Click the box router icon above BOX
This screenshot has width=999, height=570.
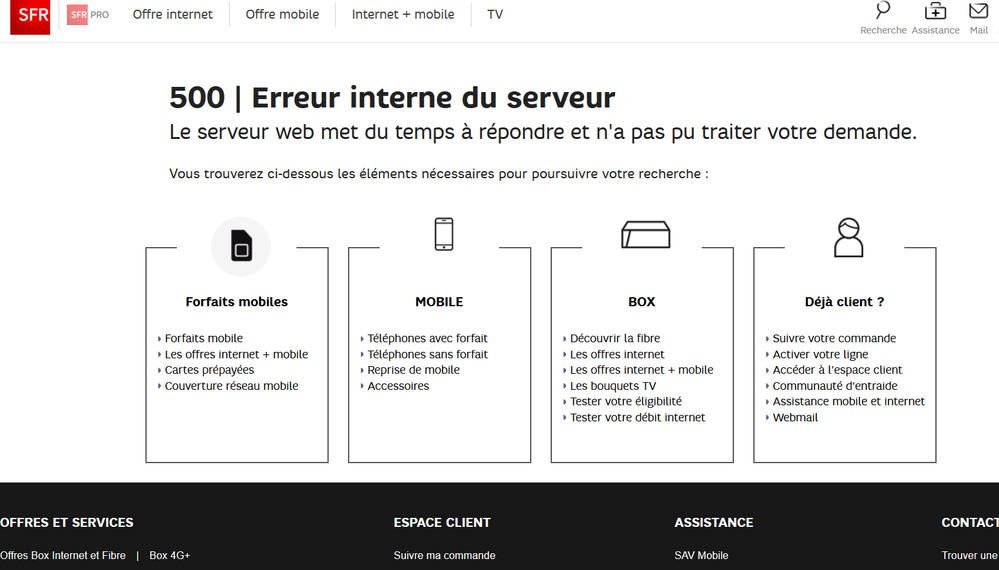(645, 235)
